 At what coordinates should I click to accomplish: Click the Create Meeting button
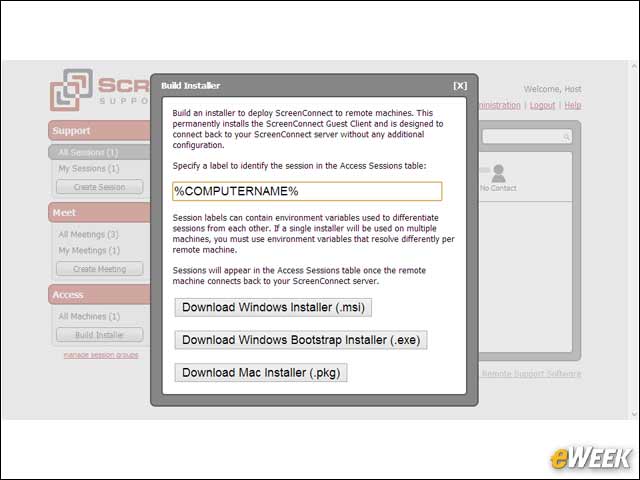point(100,269)
